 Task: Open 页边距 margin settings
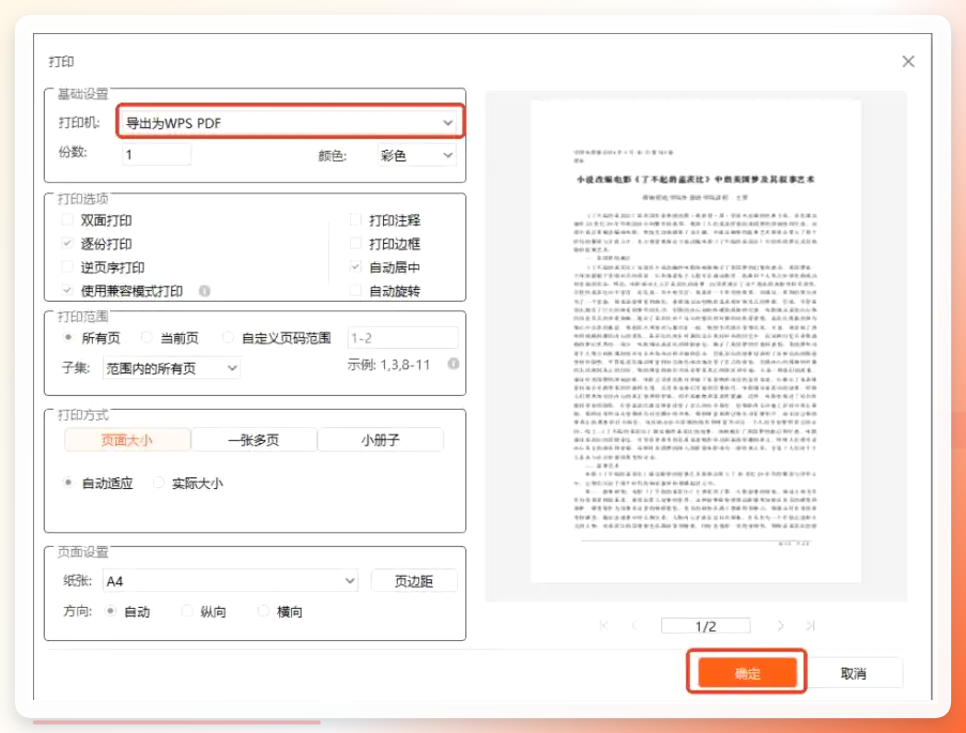tap(414, 581)
